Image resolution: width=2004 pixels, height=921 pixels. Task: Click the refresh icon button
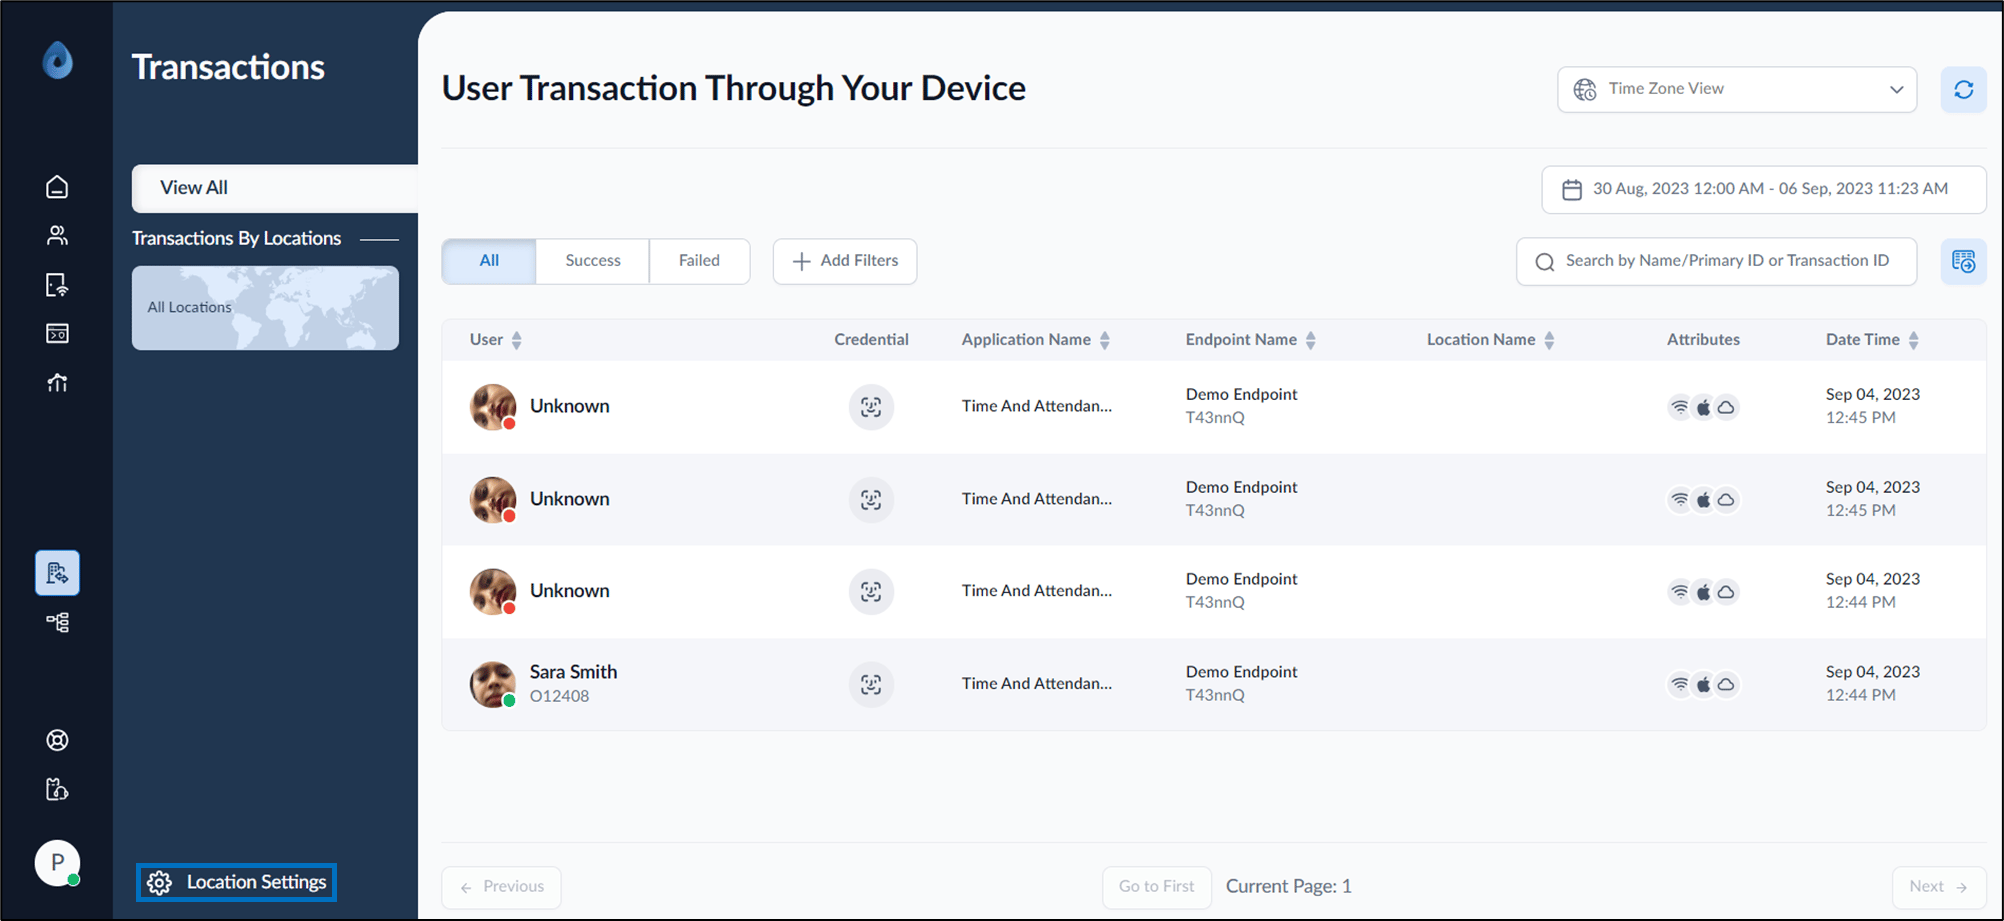click(x=1963, y=90)
